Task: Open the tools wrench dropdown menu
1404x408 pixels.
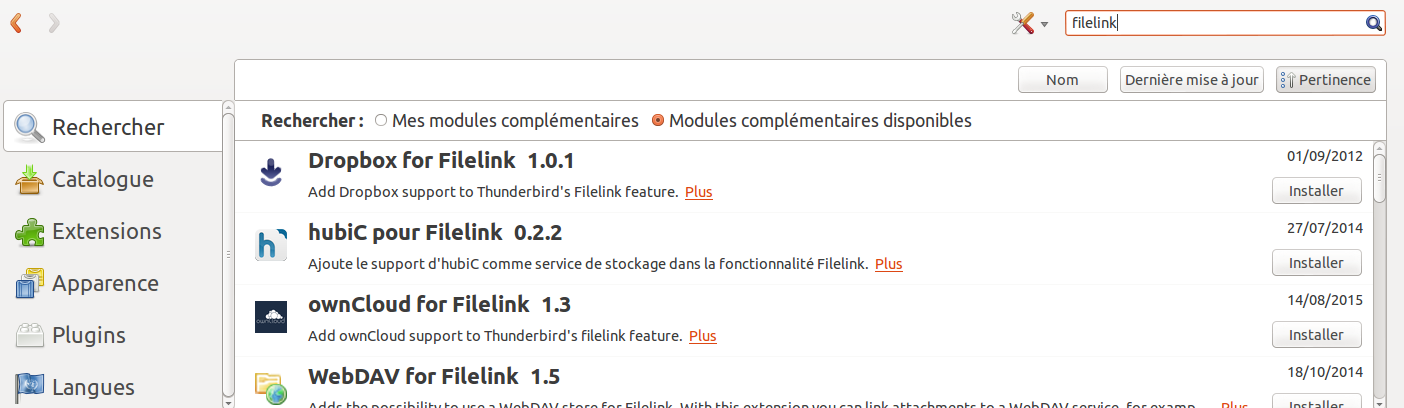Action: [1029, 24]
